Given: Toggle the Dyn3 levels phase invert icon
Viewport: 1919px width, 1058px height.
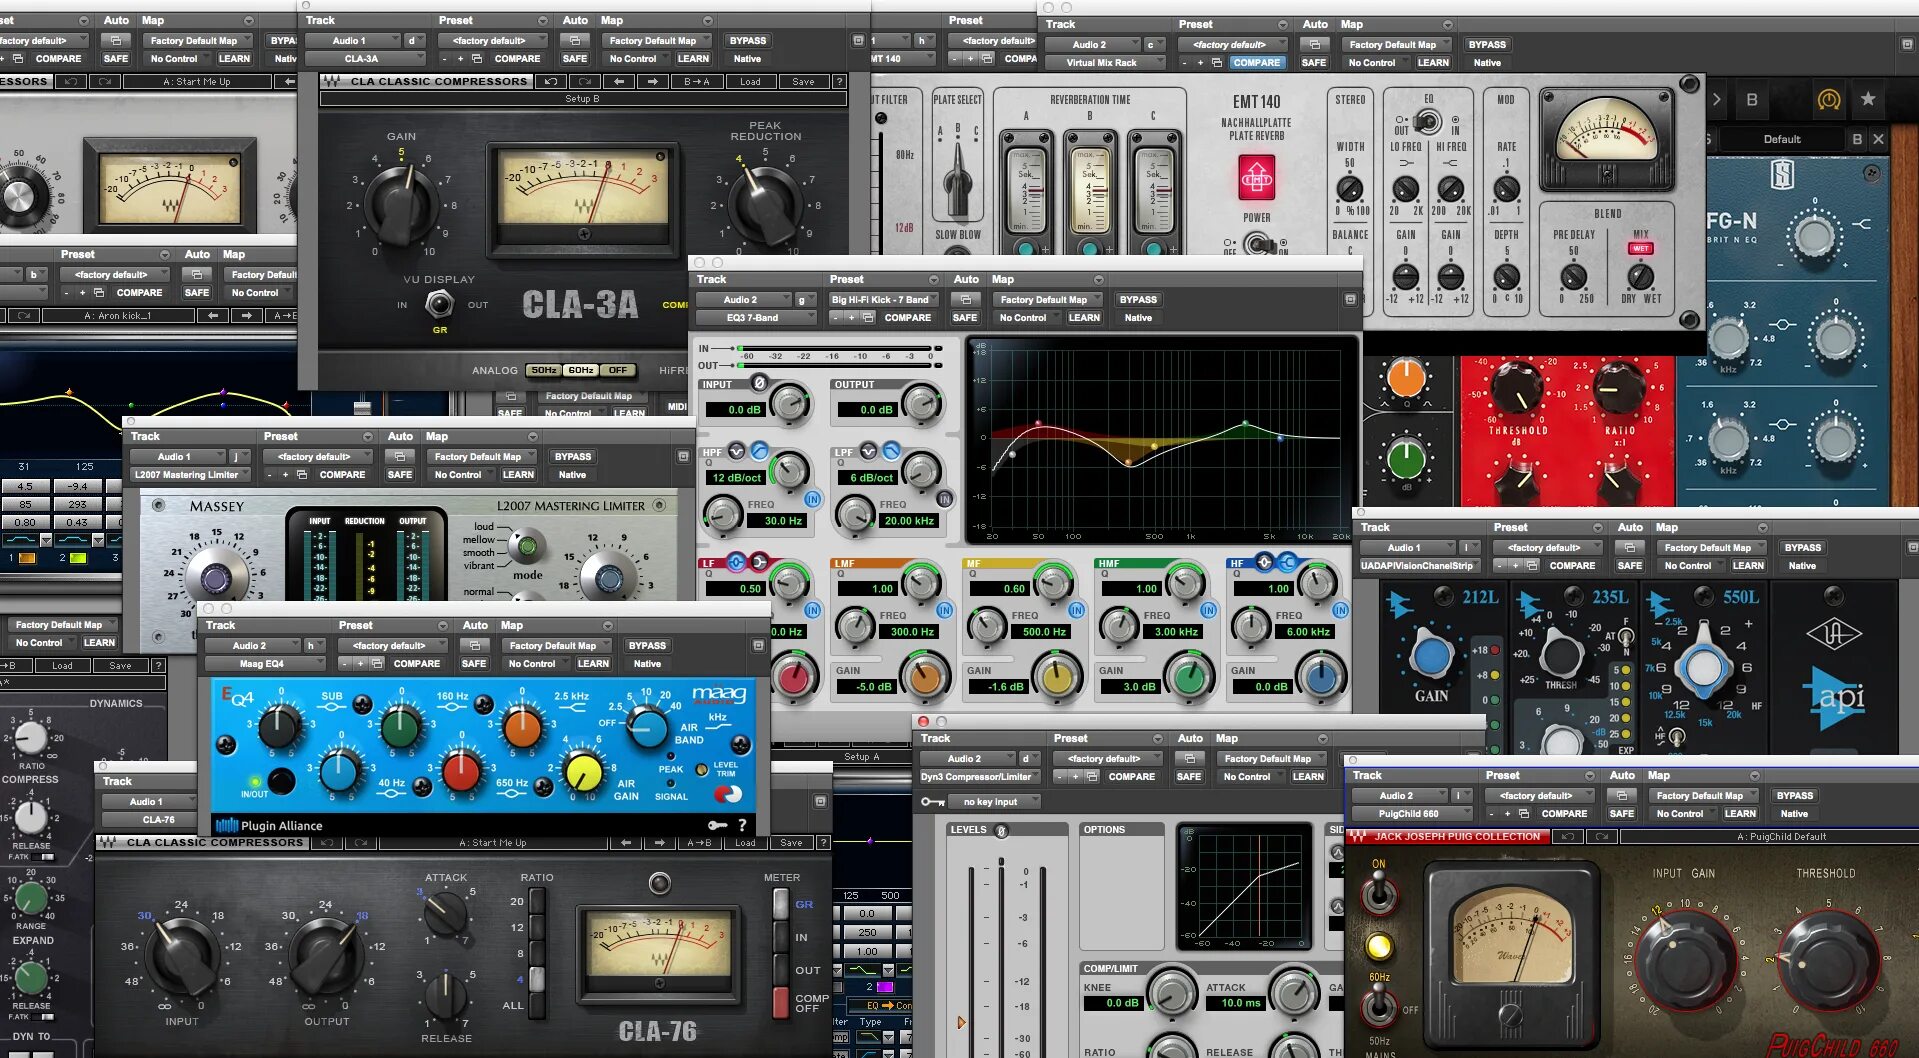Looking at the screenshot, I should (1001, 830).
